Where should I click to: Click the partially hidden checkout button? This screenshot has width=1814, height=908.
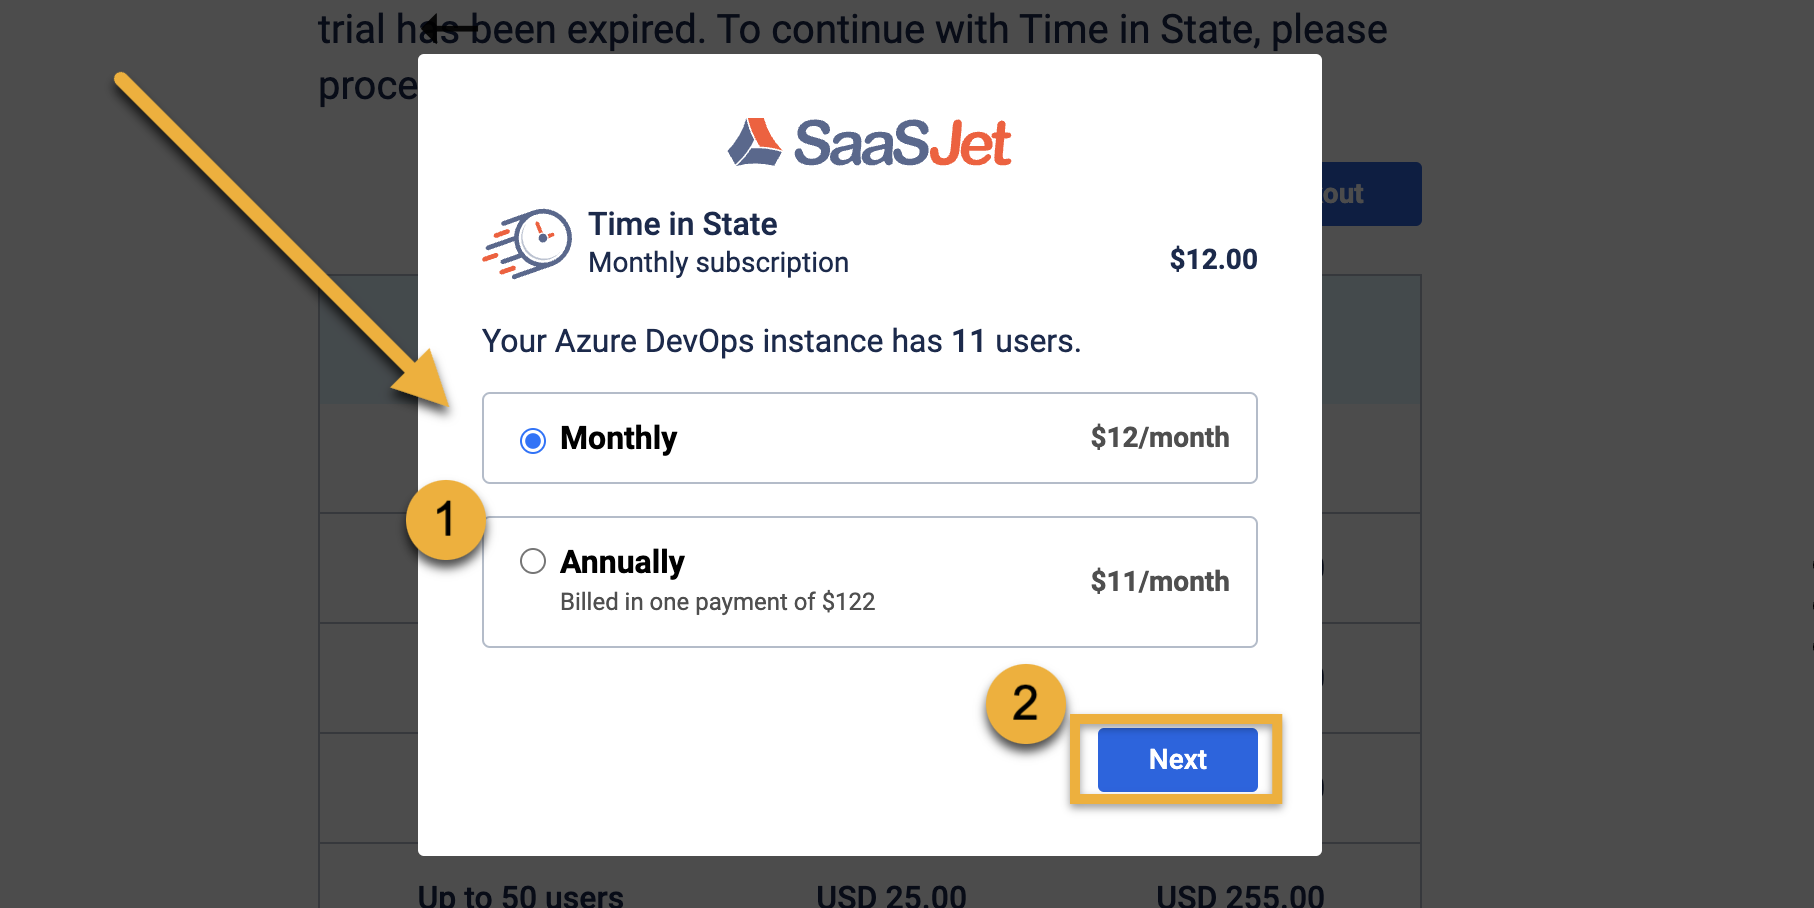pos(1370,194)
